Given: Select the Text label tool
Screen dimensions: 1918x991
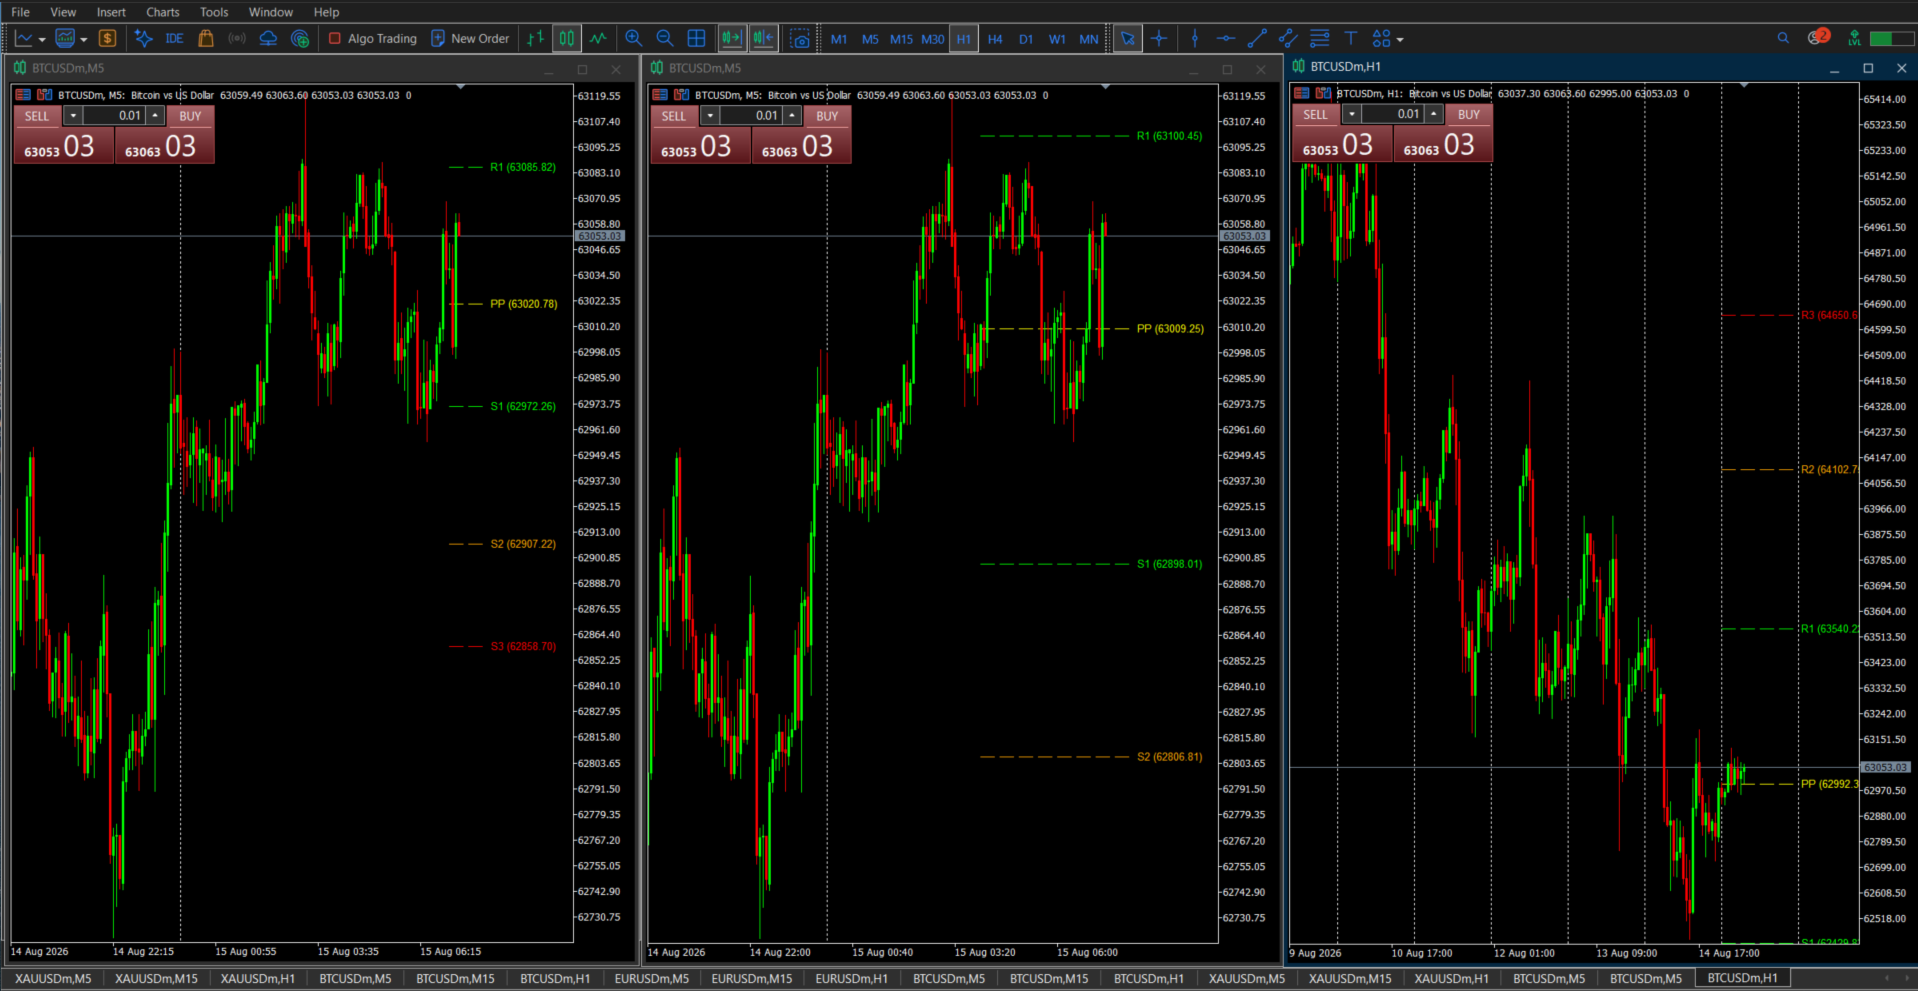Looking at the screenshot, I should pos(1350,38).
